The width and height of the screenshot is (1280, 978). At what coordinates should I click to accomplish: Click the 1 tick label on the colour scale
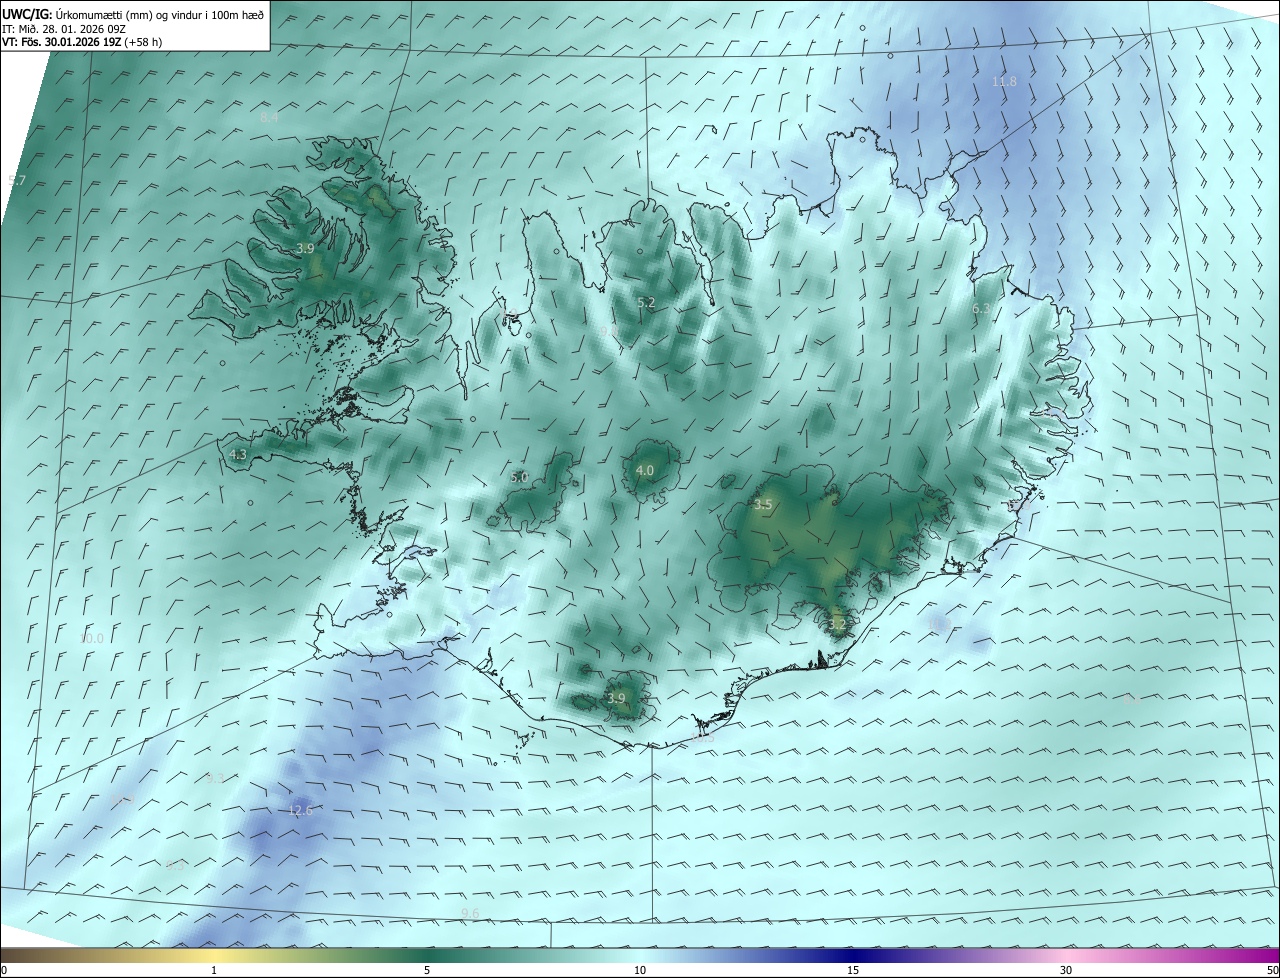(x=214, y=970)
